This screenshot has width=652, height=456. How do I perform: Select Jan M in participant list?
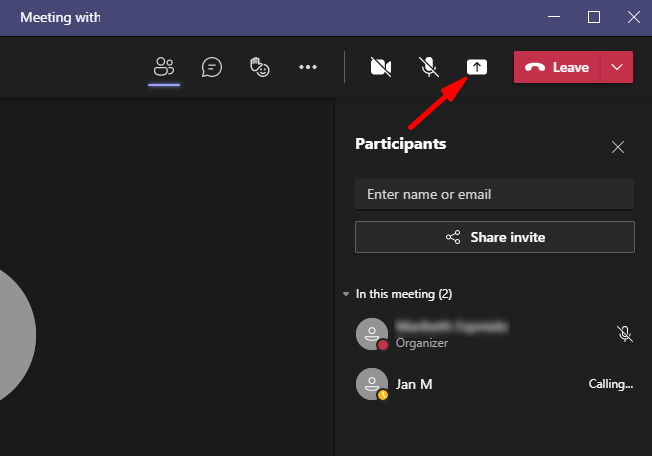tap(414, 384)
